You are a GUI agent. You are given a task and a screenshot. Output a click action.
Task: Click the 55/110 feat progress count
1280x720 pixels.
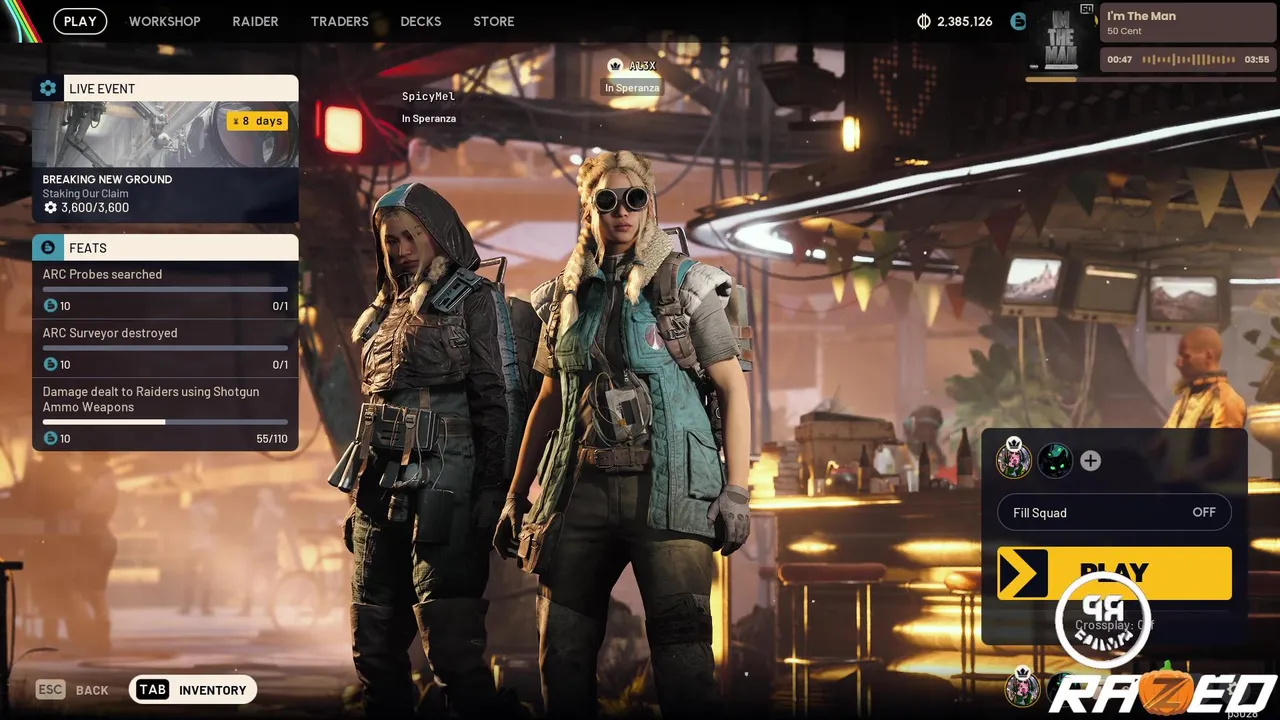(272, 439)
